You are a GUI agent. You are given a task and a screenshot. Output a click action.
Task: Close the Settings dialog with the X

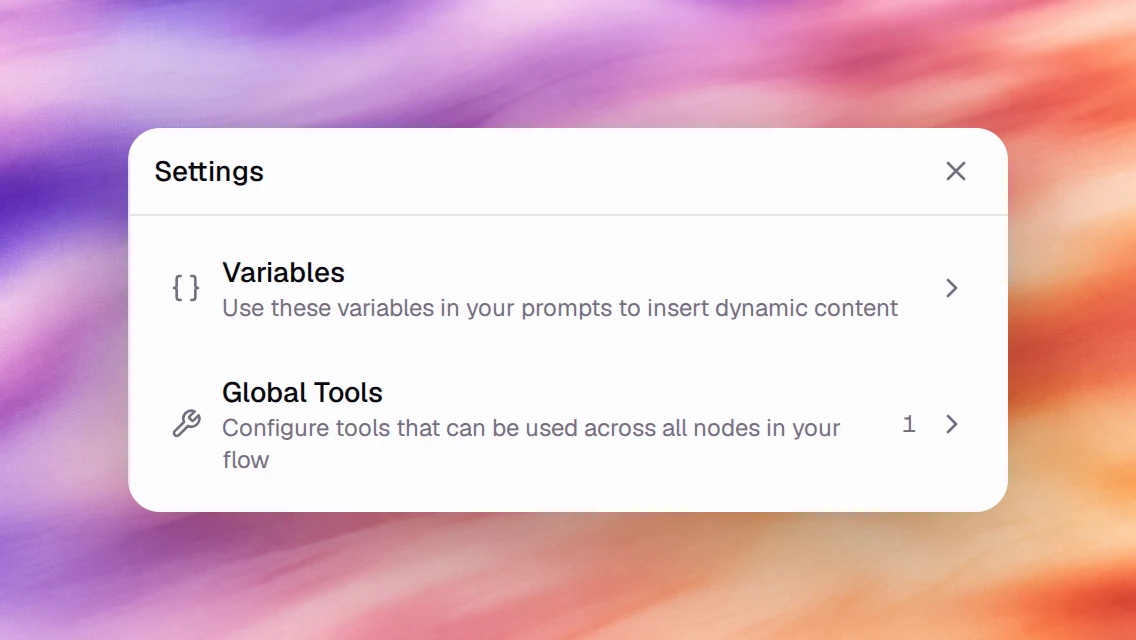coord(956,171)
